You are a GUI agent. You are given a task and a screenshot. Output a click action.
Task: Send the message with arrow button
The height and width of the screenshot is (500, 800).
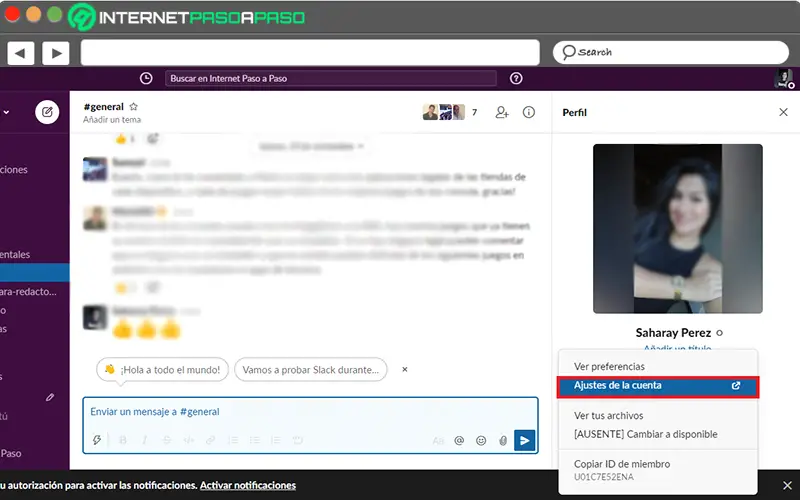tap(524, 440)
